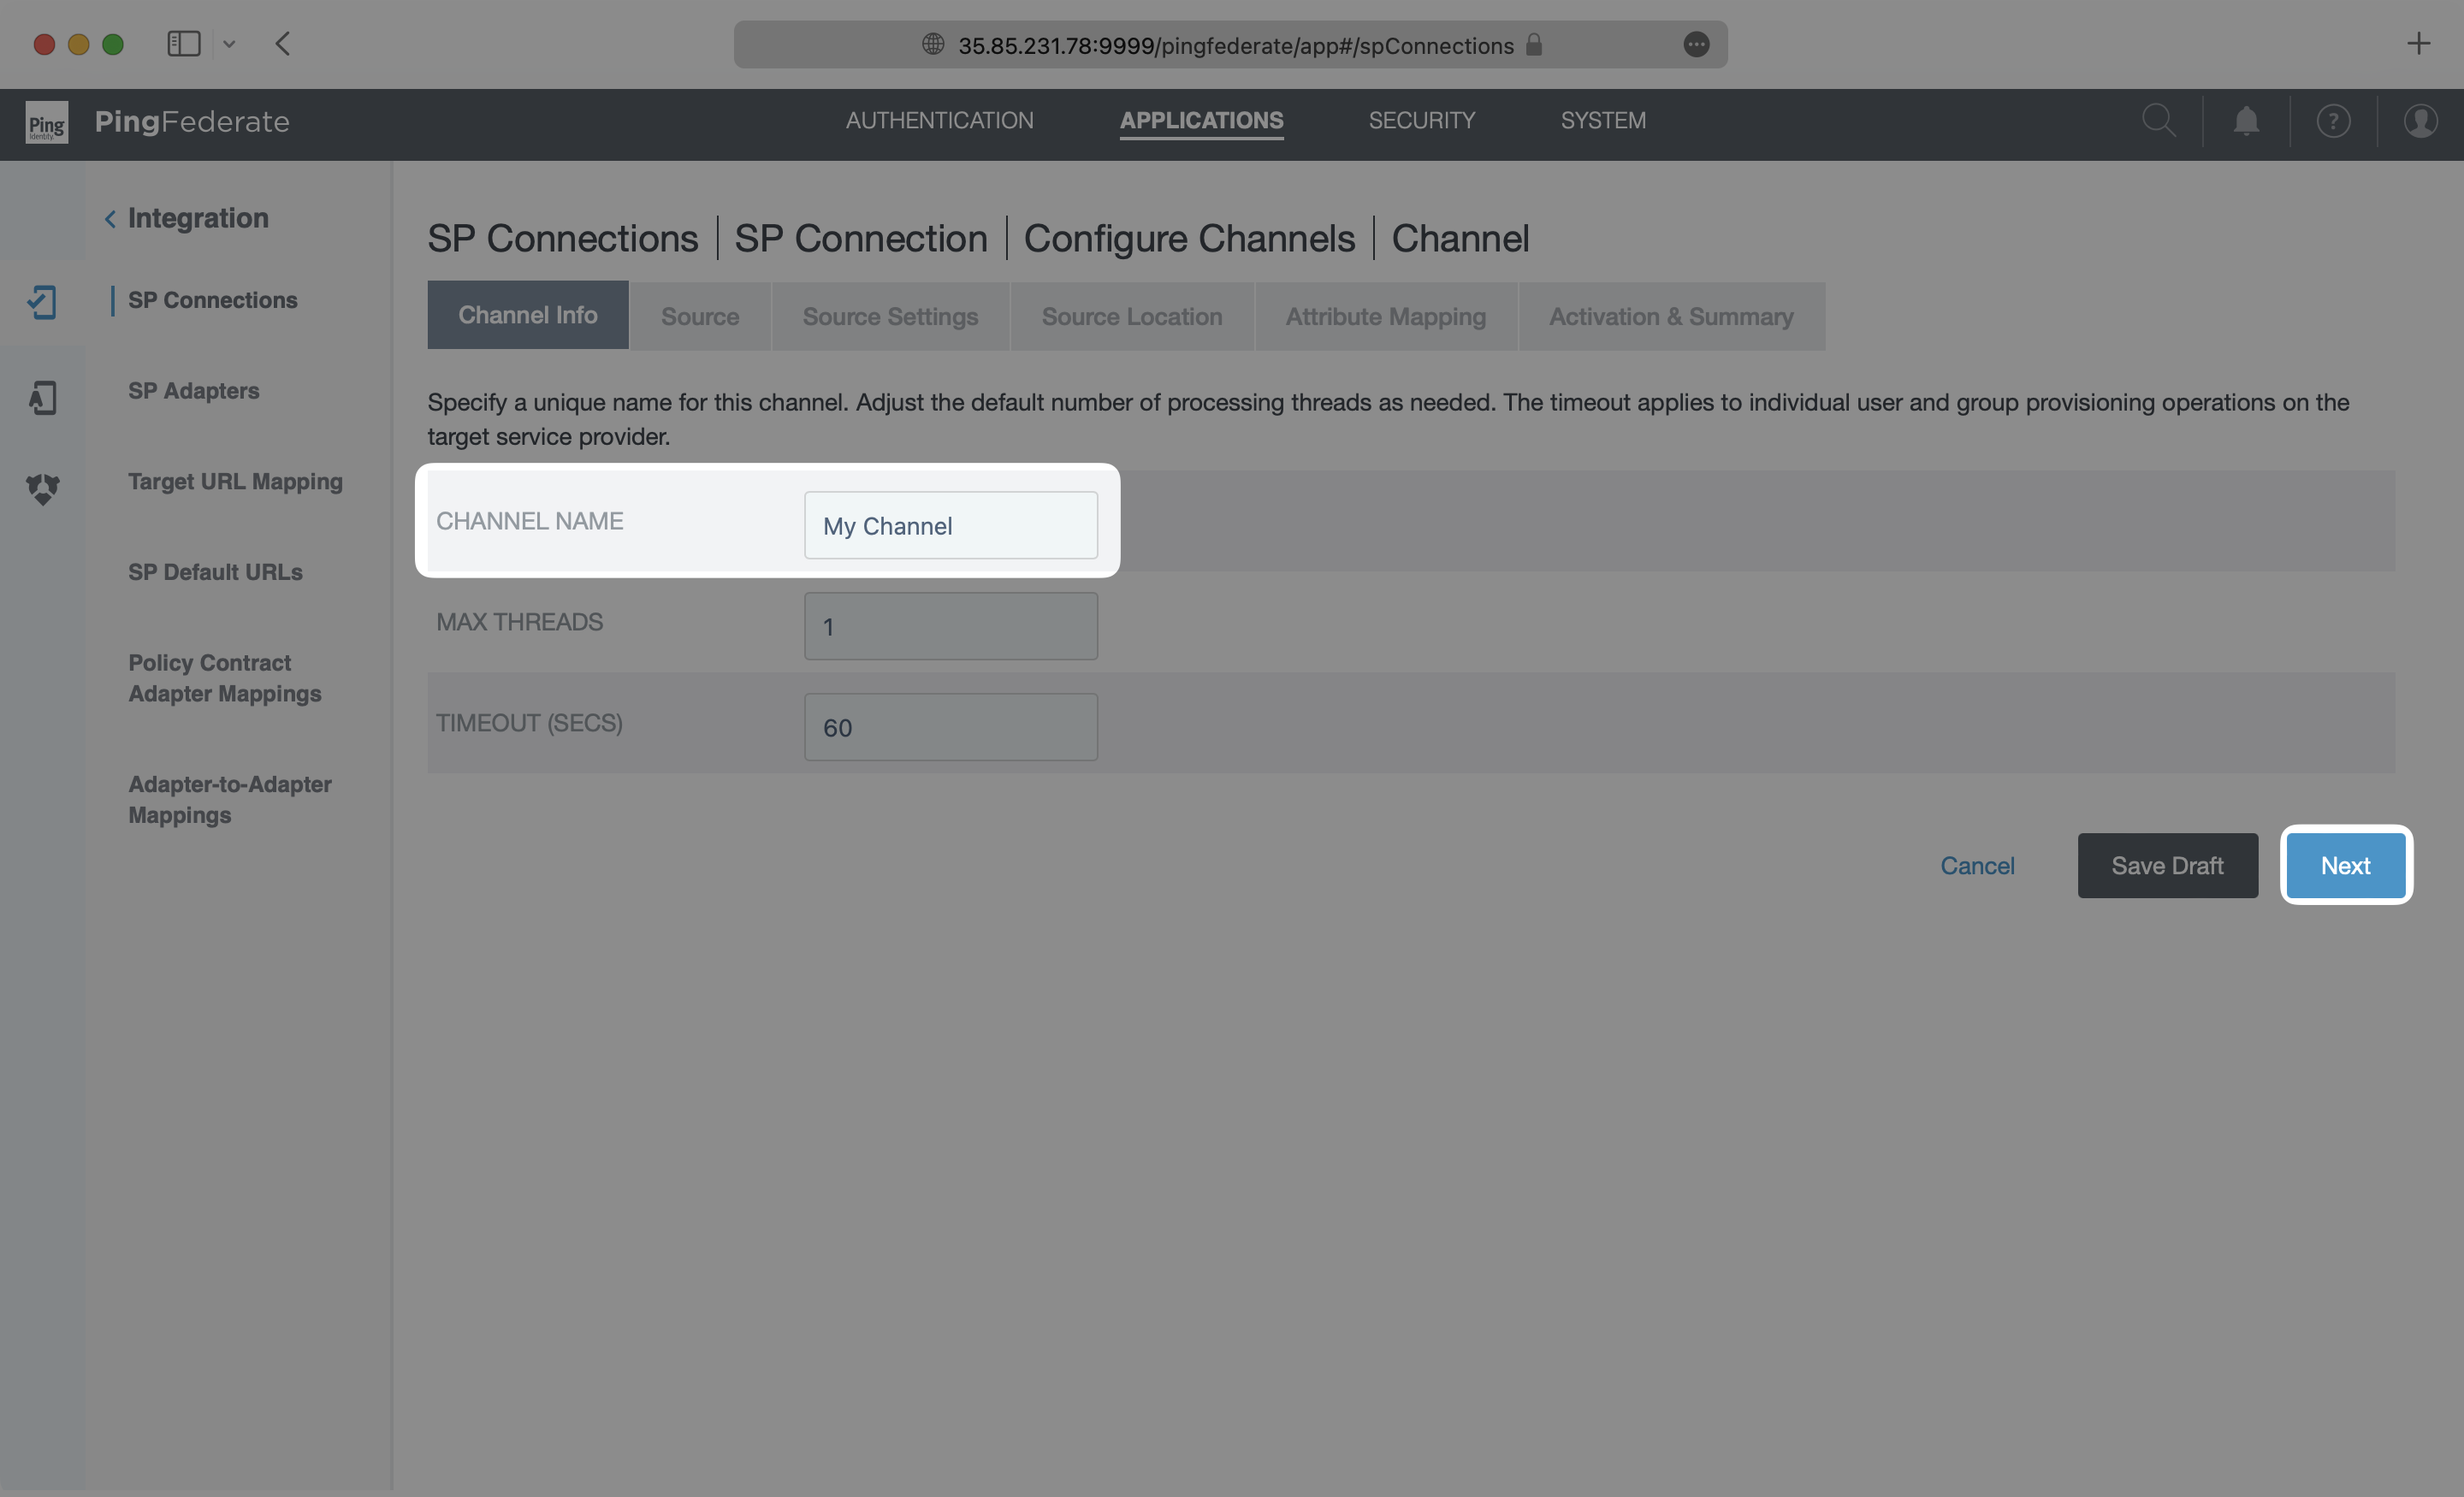The width and height of the screenshot is (2464, 1497).
Task: Open the sidebar chevron dropdown next to sidebar toggle
Action: tap(230, 44)
